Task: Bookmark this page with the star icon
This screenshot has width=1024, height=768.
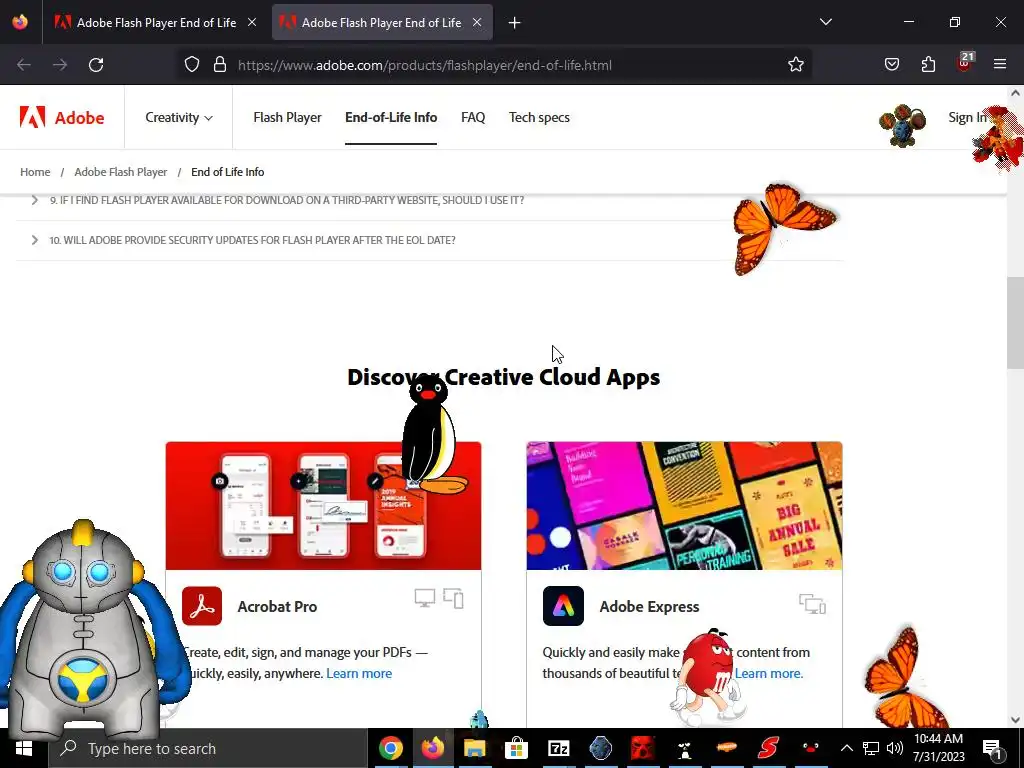Action: point(795,65)
